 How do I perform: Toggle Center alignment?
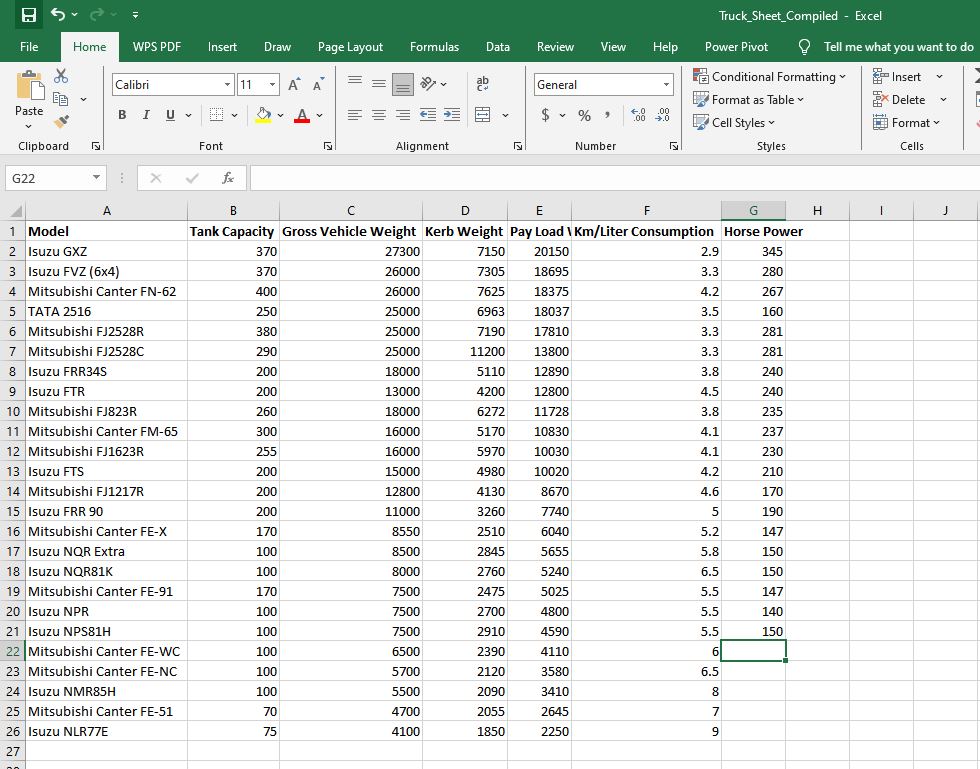point(379,115)
